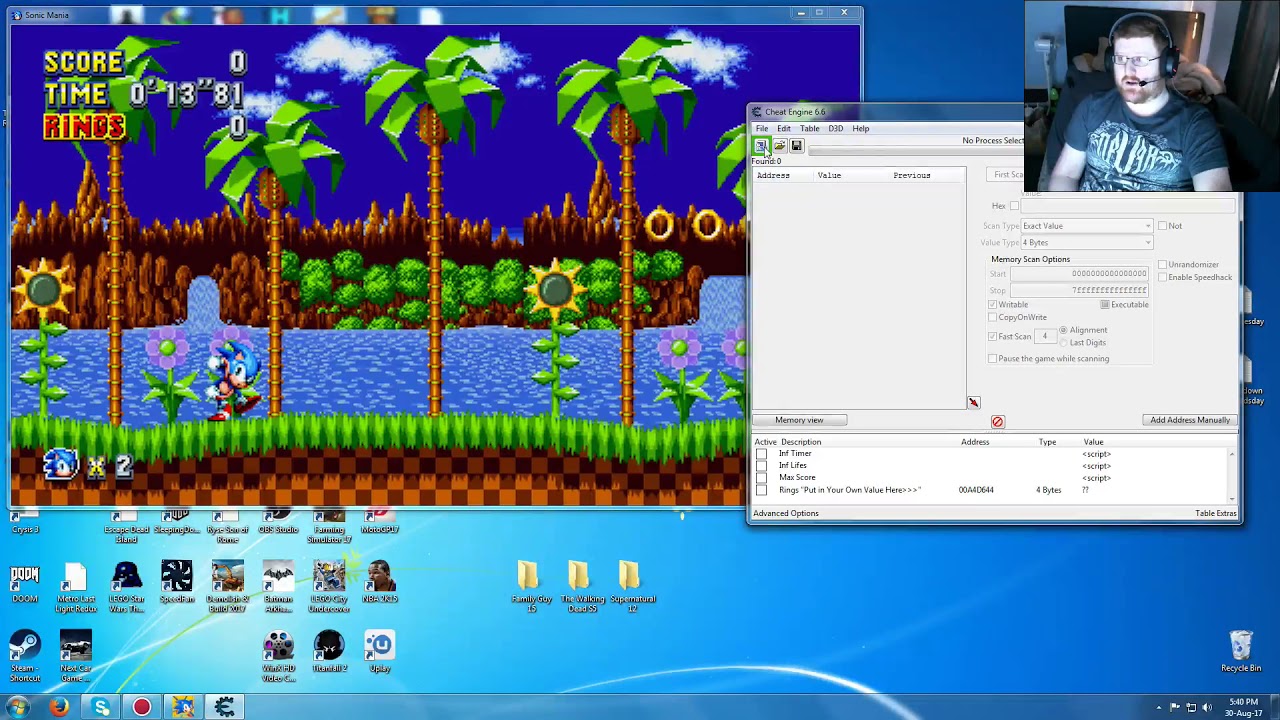Toggle Pause the game while scanning
Viewport: 1280px width, 720px height.
click(x=993, y=359)
